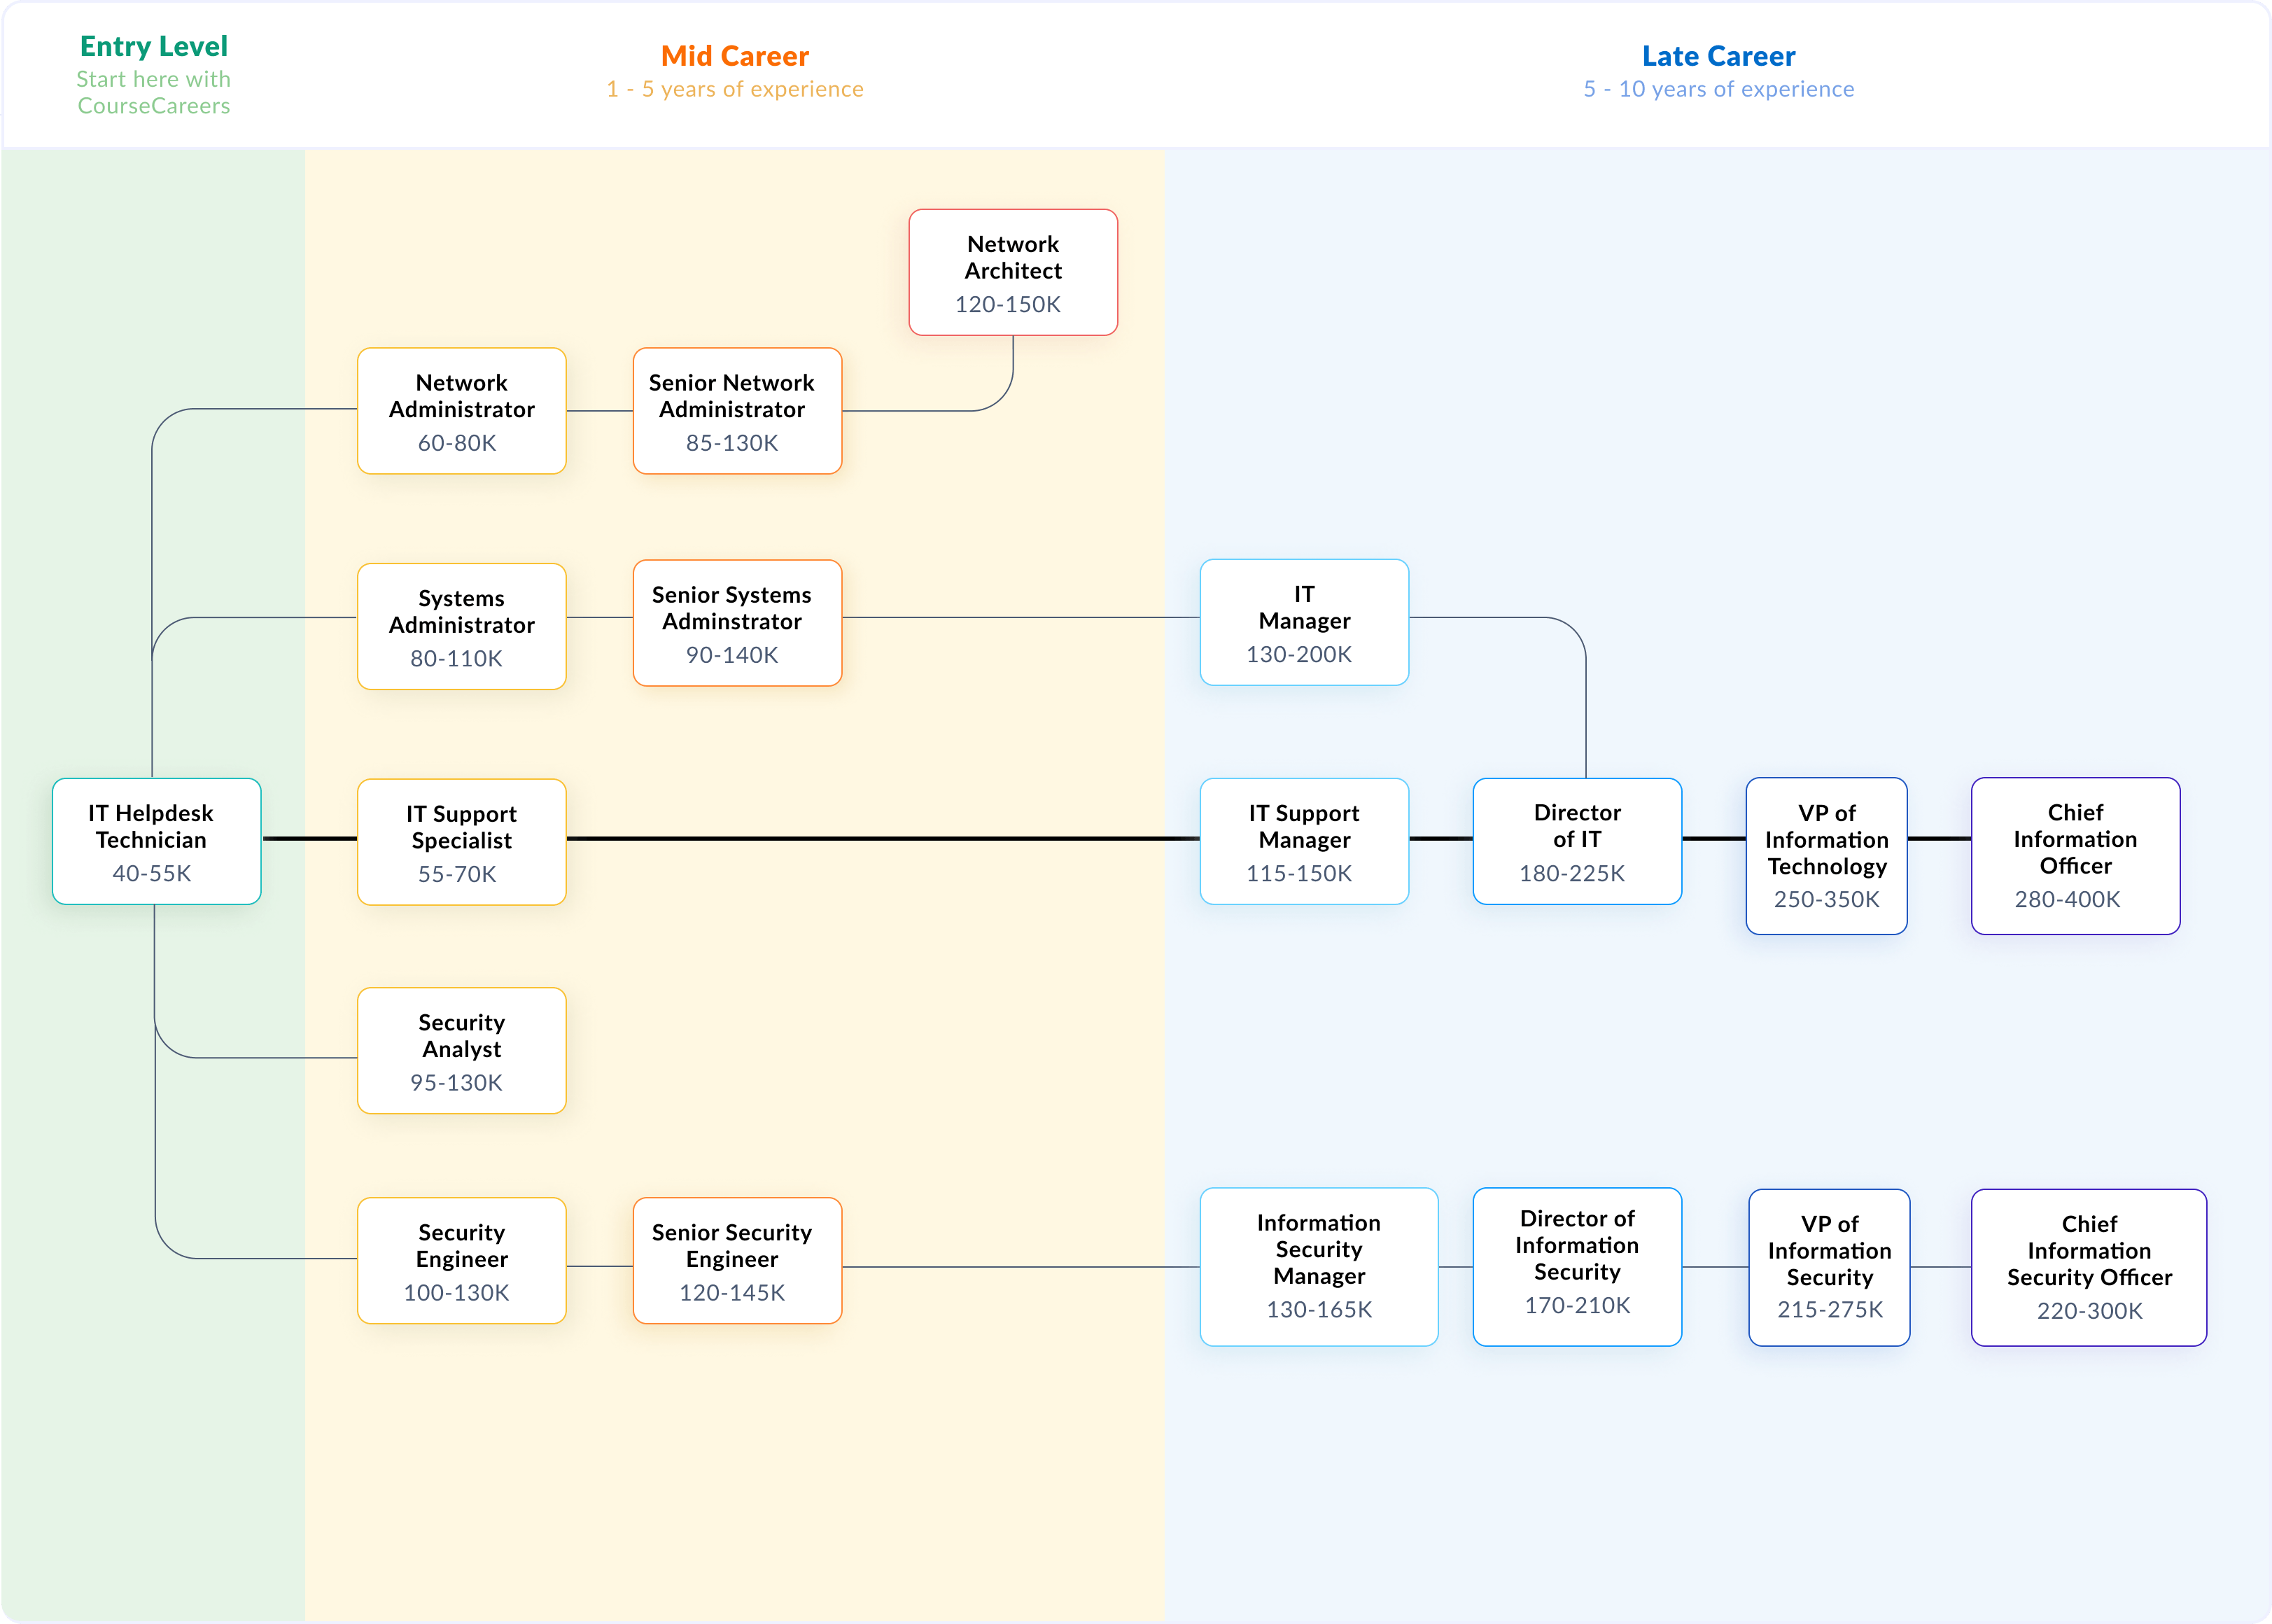2272x1624 pixels.
Task: Click the 215-275K salary value
Action: coord(1829,1309)
